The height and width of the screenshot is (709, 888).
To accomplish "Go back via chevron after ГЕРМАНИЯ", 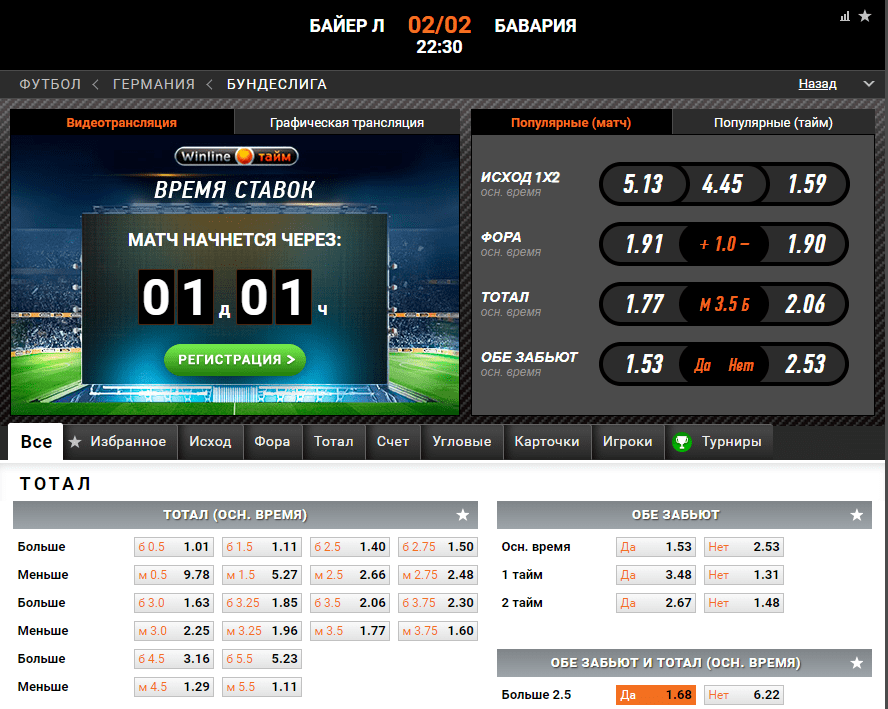I will (x=210, y=84).
